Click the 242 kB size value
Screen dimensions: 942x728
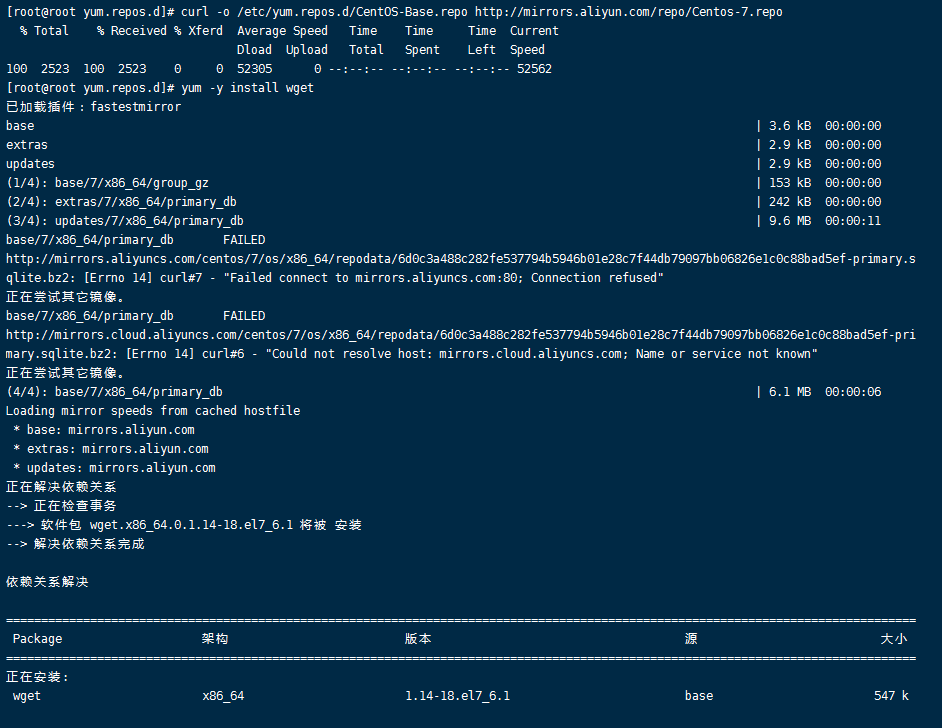pyautogui.click(x=789, y=202)
